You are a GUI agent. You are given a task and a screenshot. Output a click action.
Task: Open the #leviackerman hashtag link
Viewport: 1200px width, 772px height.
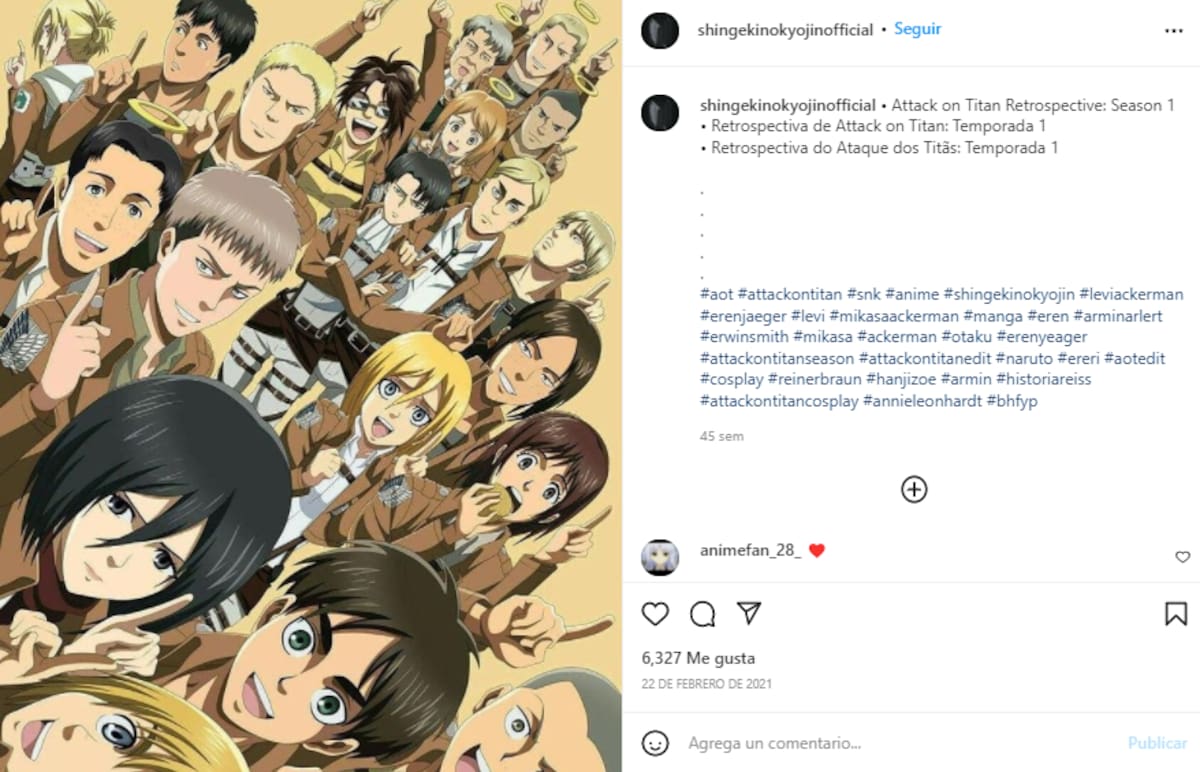click(x=1131, y=294)
